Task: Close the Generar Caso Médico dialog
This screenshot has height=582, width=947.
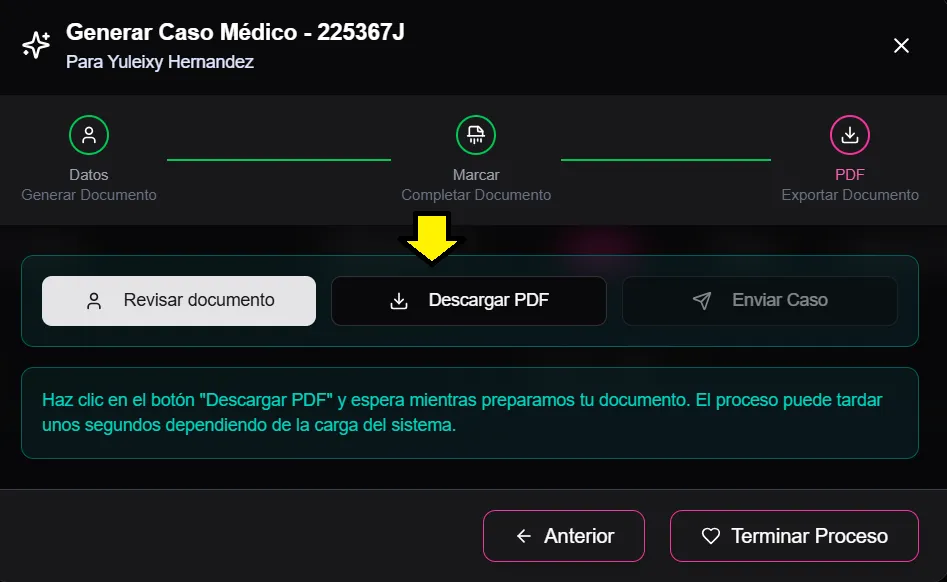Action: click(x=901, y=46)
